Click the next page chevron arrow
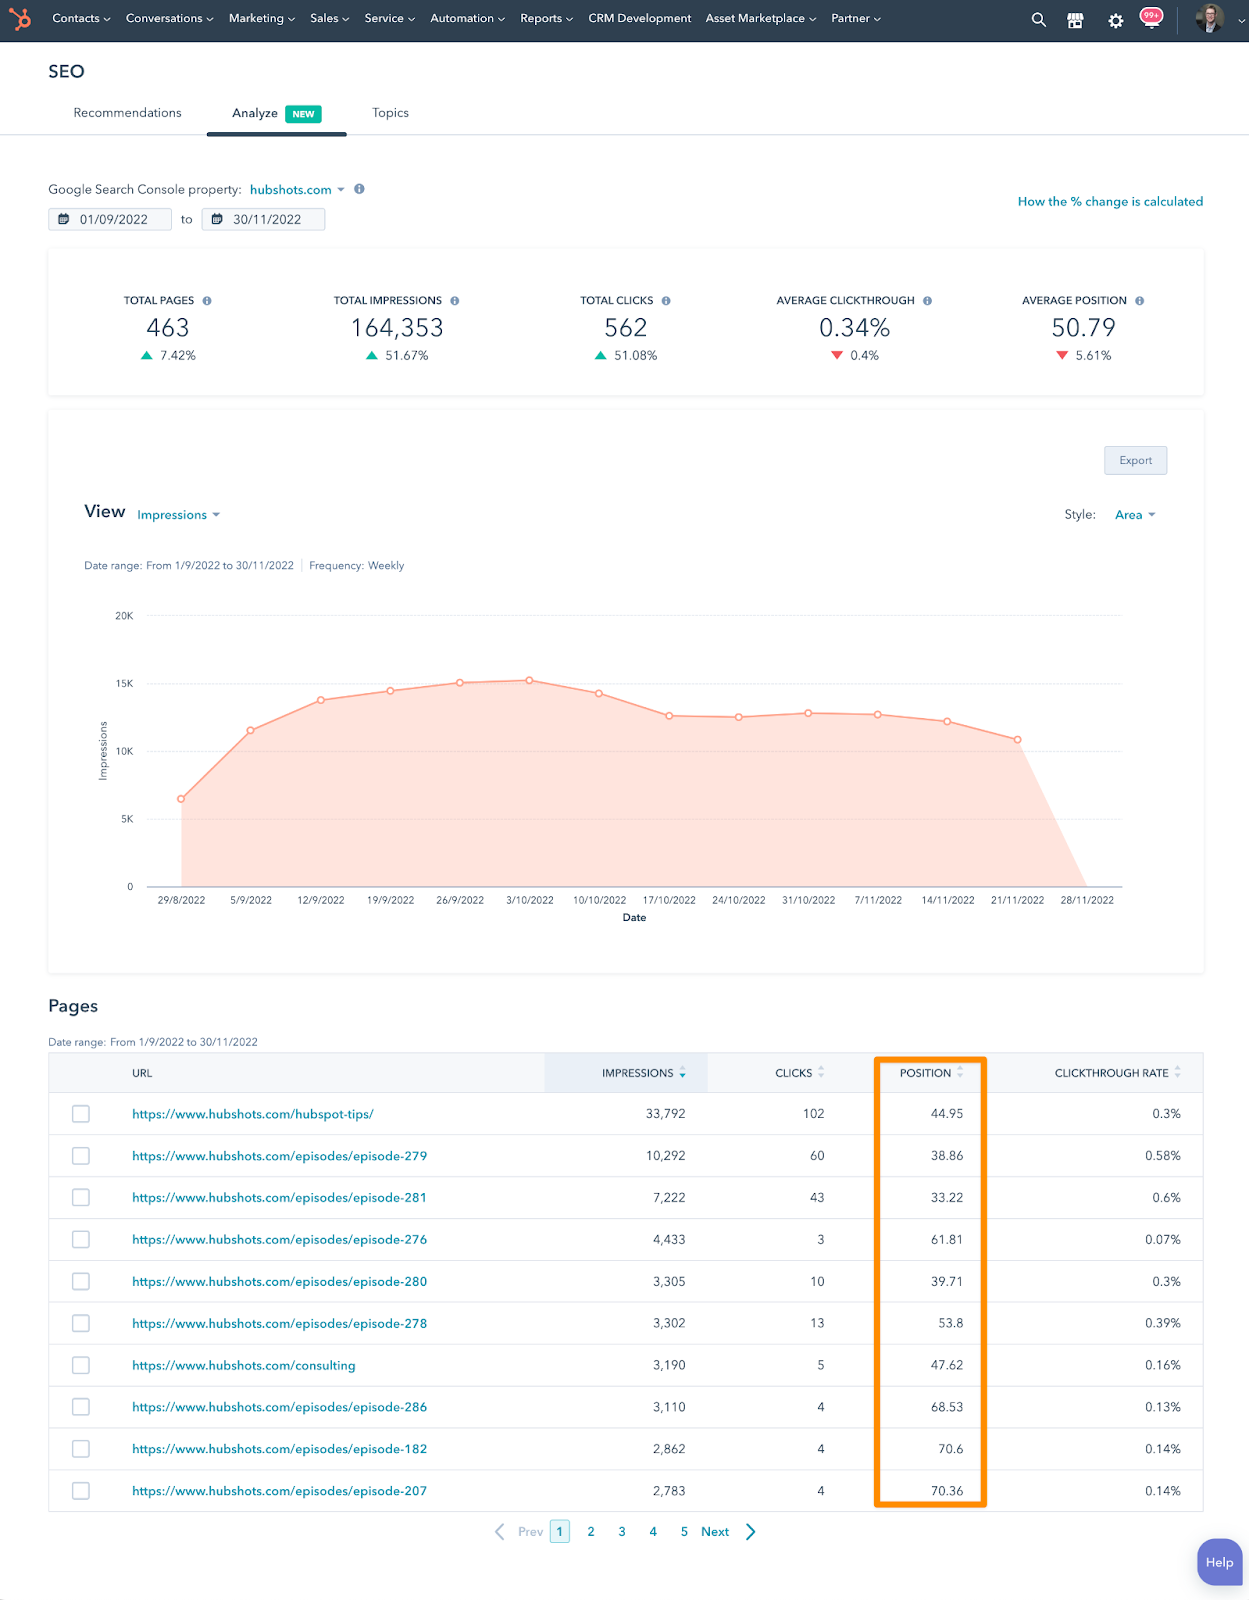 pyautogui.click(x=751, y=1532)
